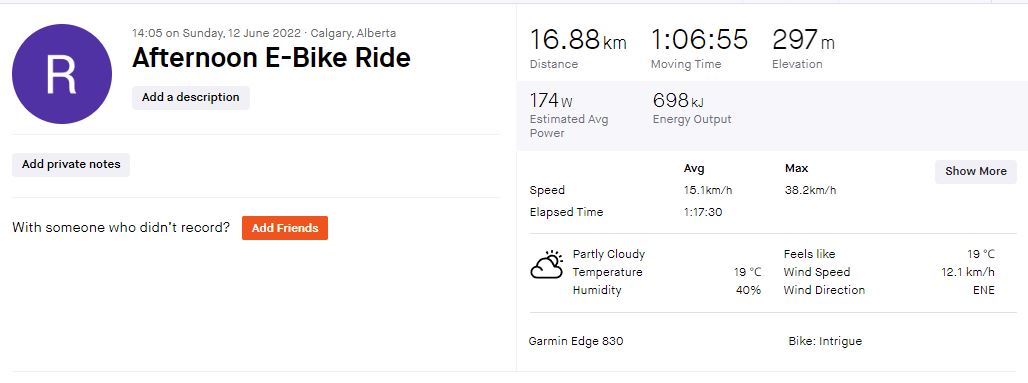Click the partly cloudy weather icon

pos(547,264)
